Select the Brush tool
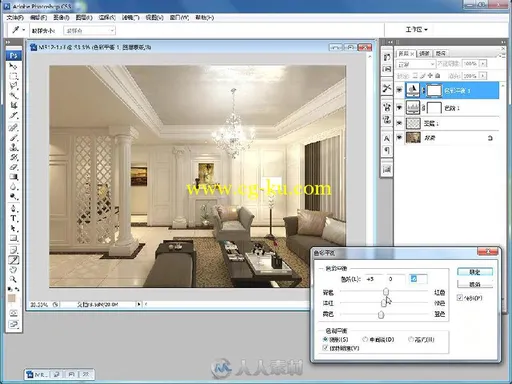Image resolution: width=512 pixels, height=384 pixels. point(13,137)
